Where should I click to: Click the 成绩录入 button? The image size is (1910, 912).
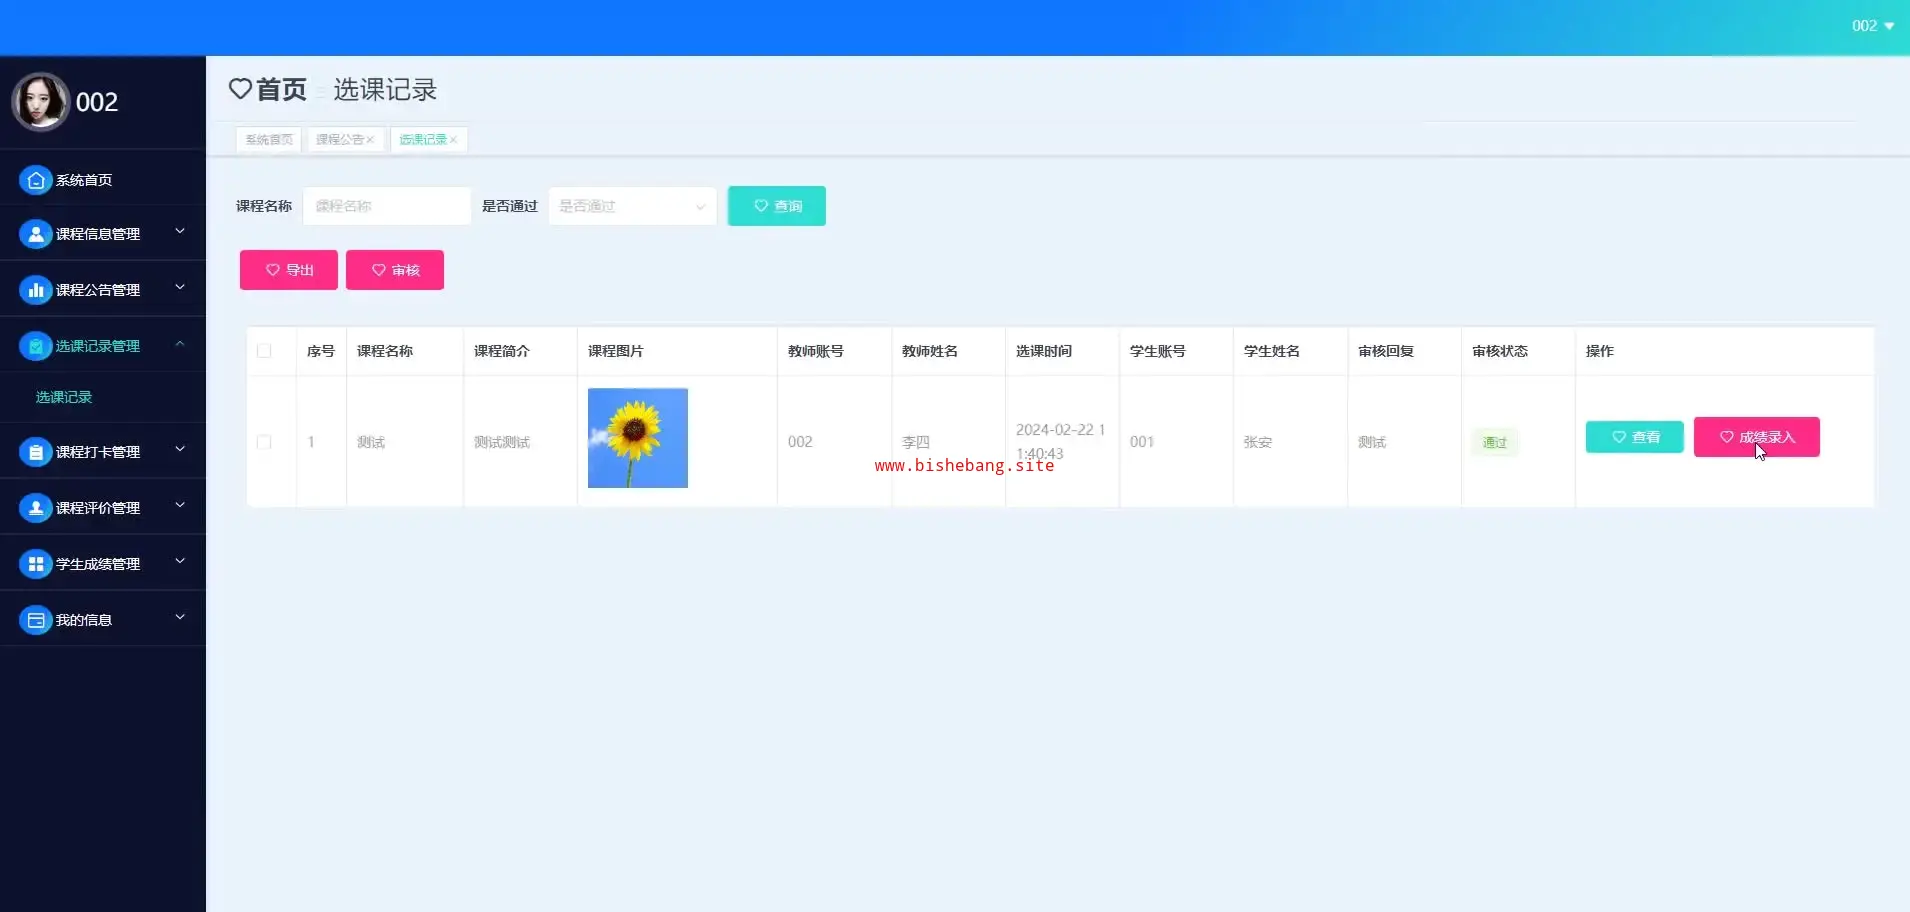pos(1756,437)
